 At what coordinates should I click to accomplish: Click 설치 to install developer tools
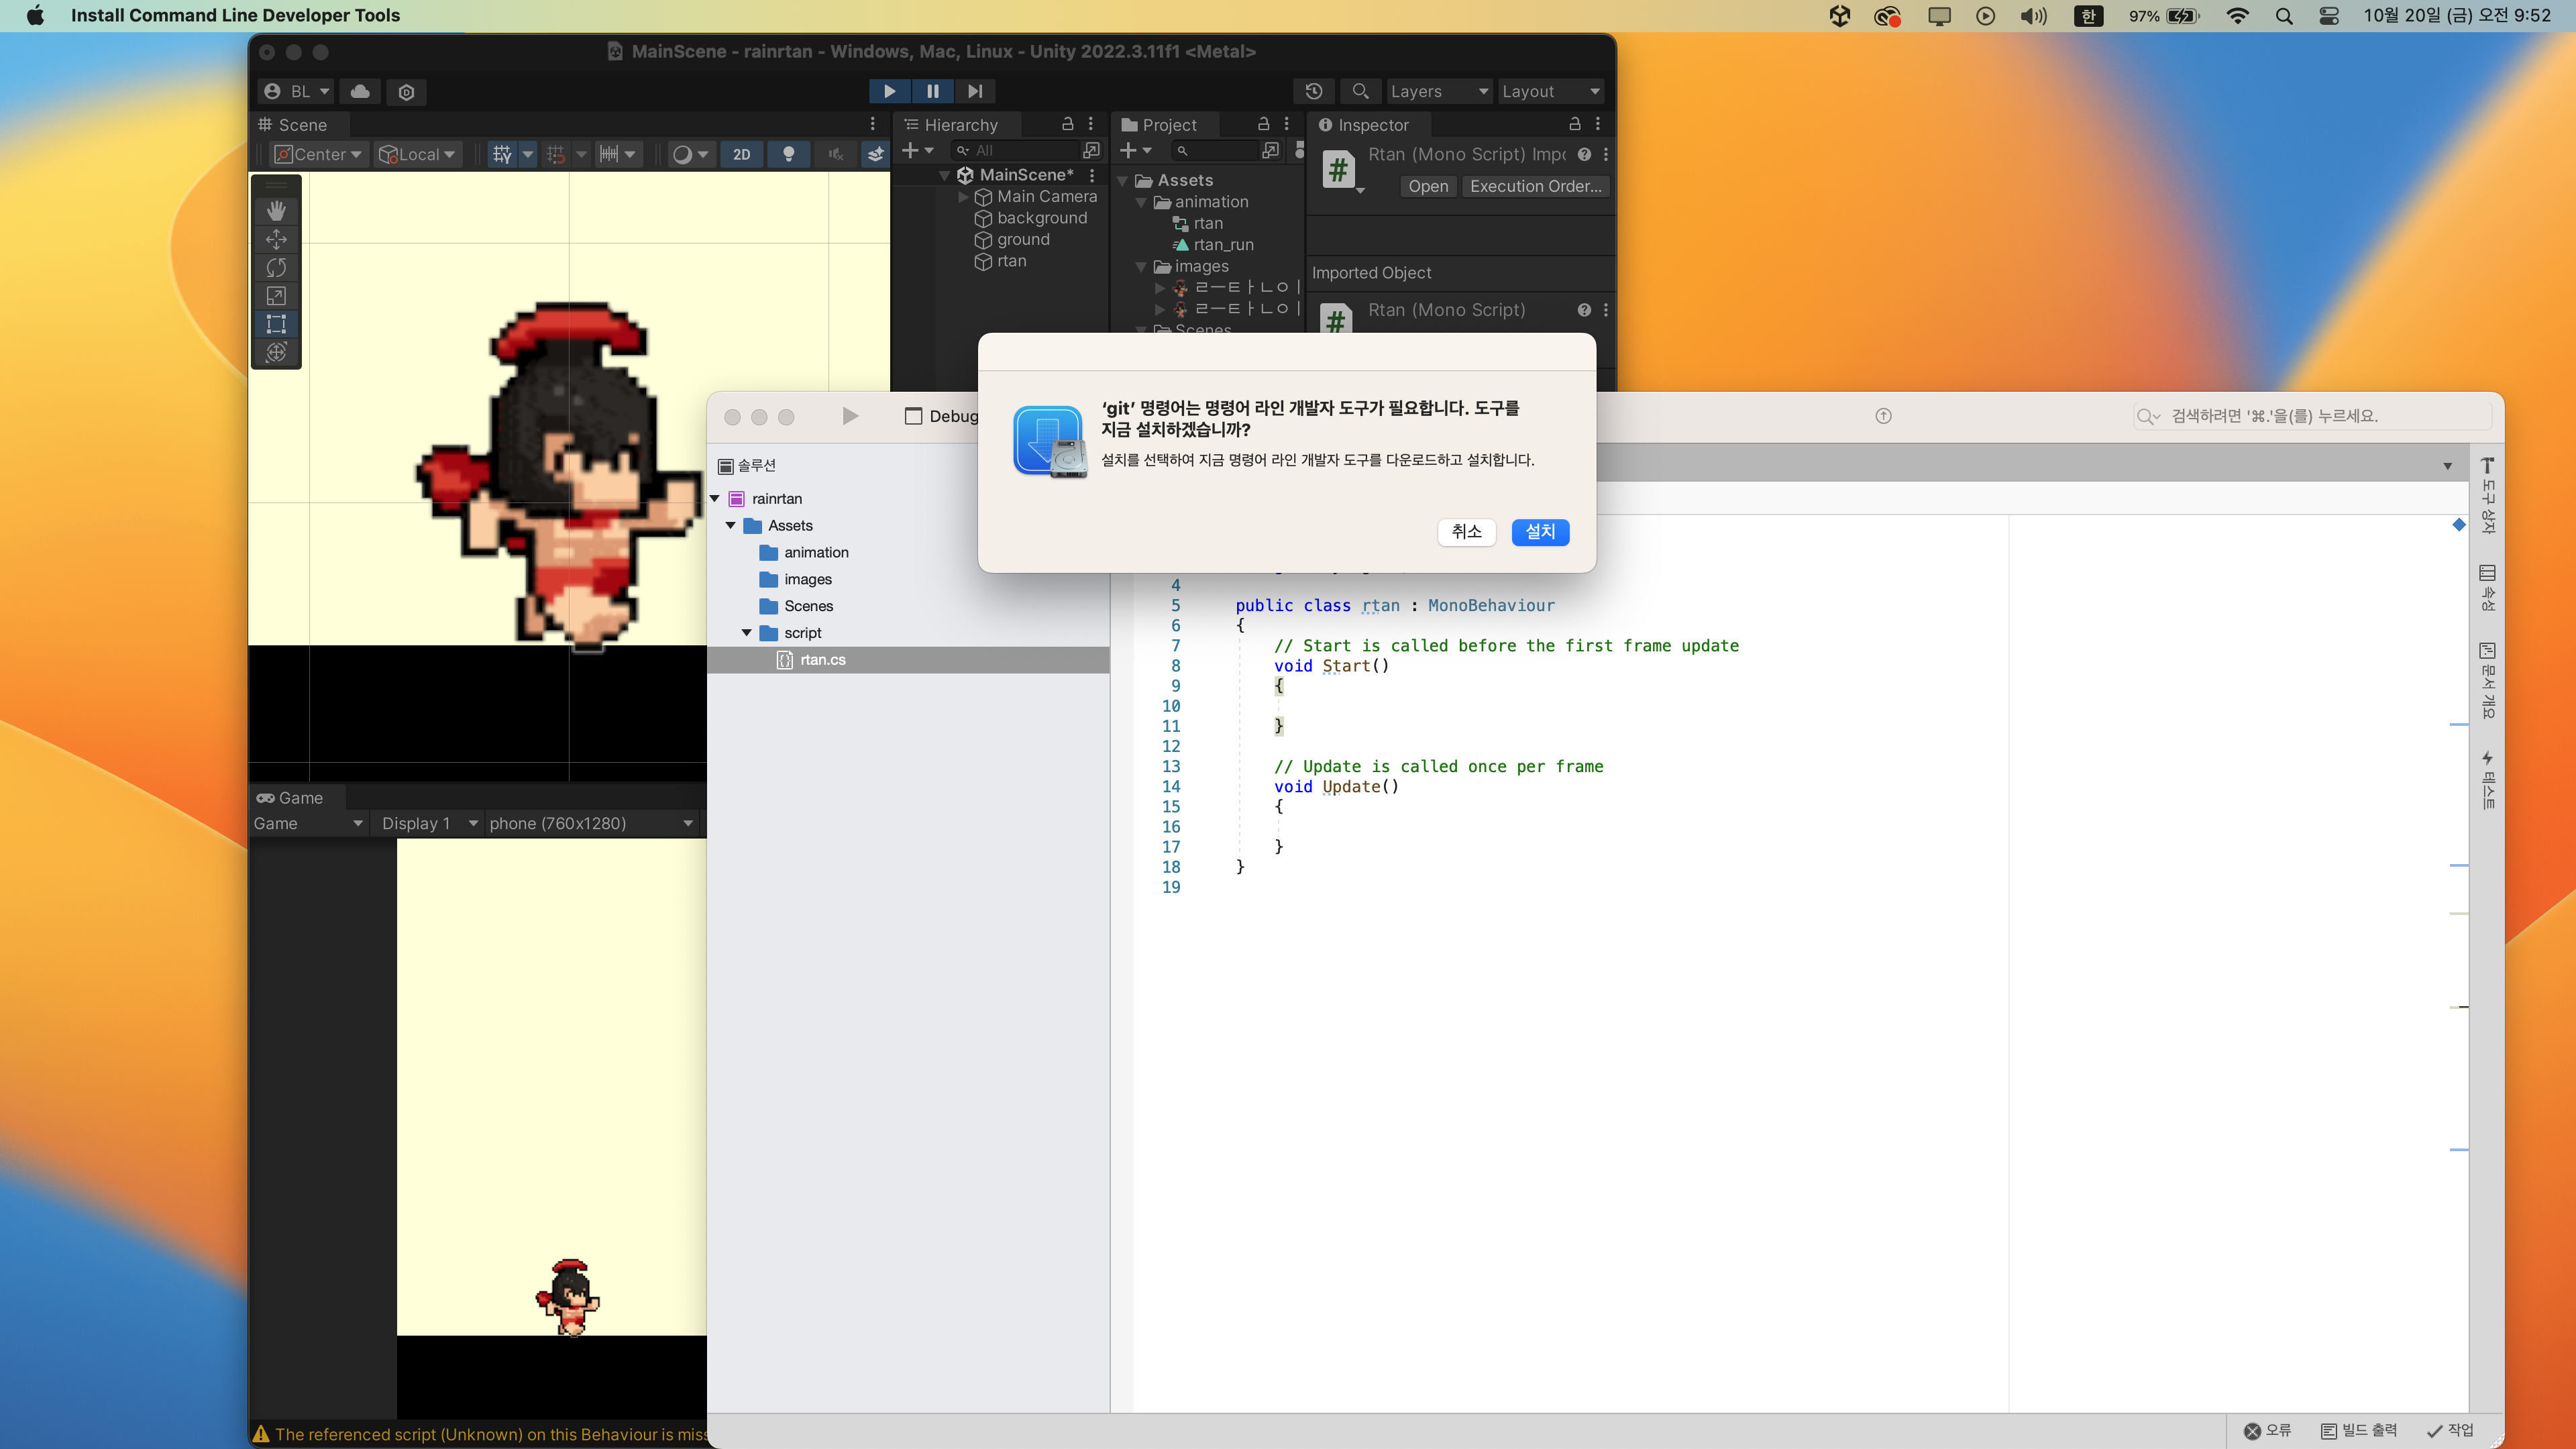coord(1540,532)
